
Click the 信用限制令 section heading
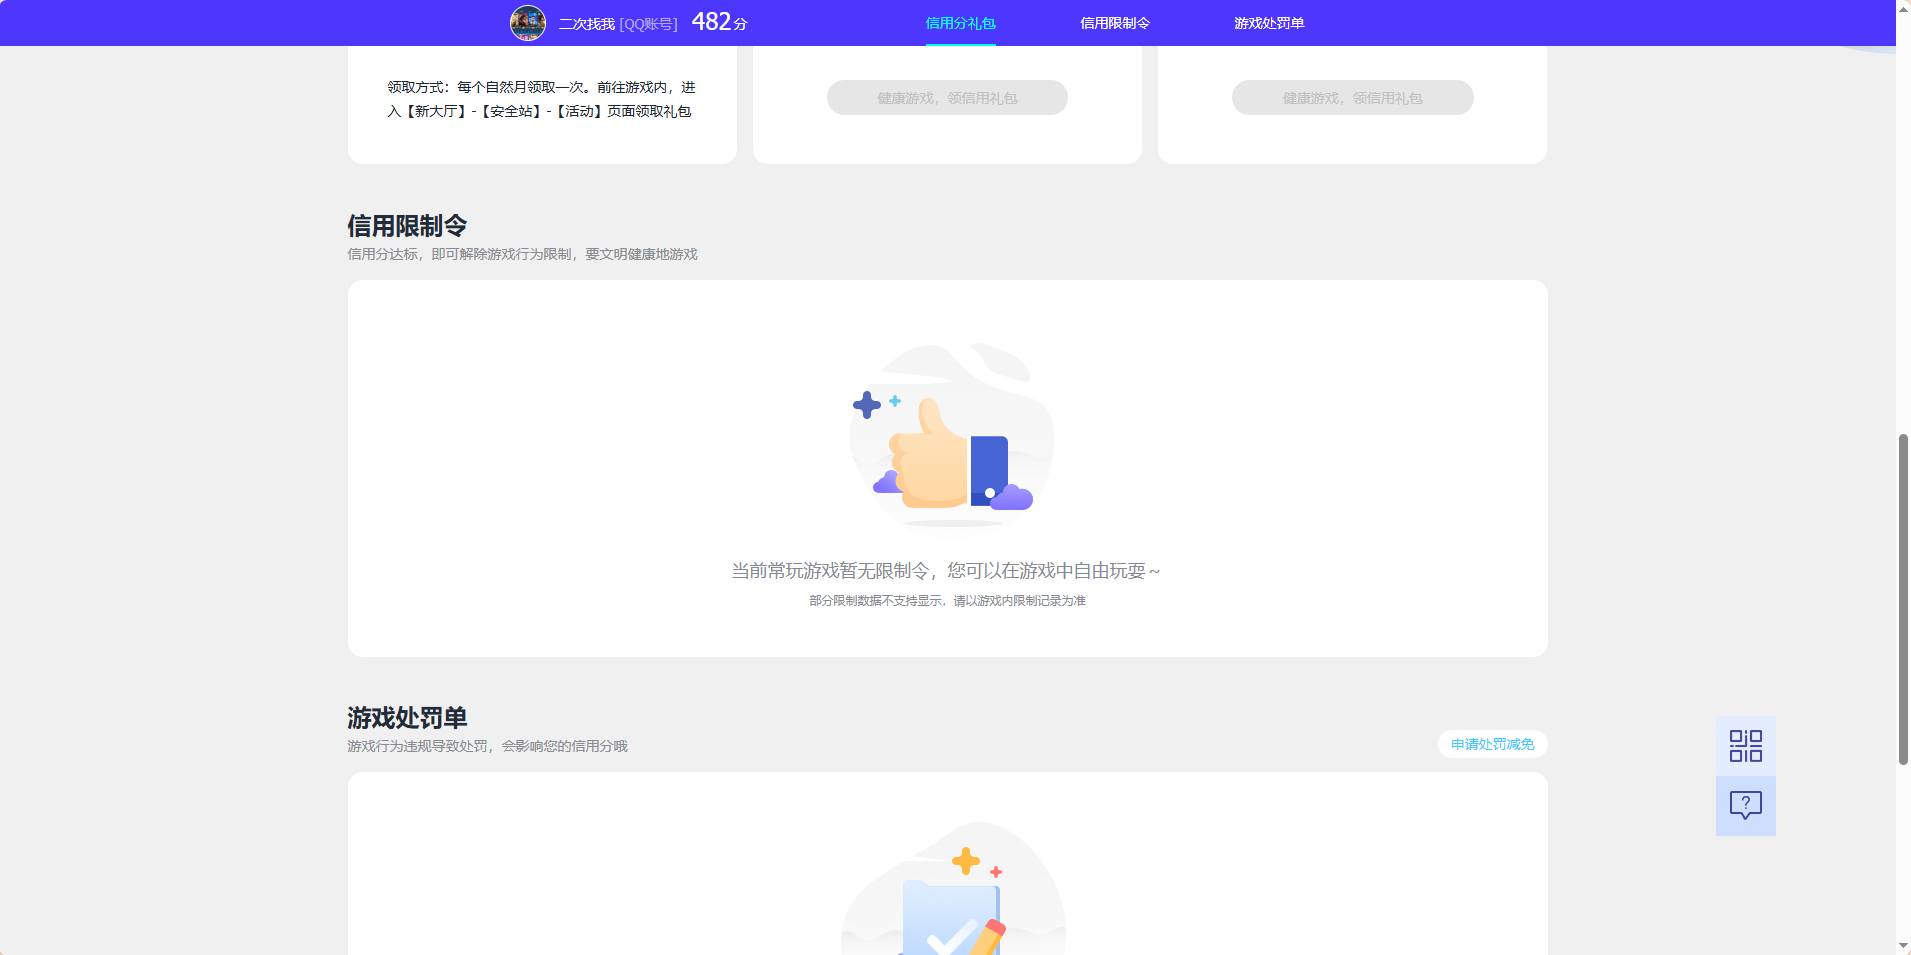click(407, 226)
